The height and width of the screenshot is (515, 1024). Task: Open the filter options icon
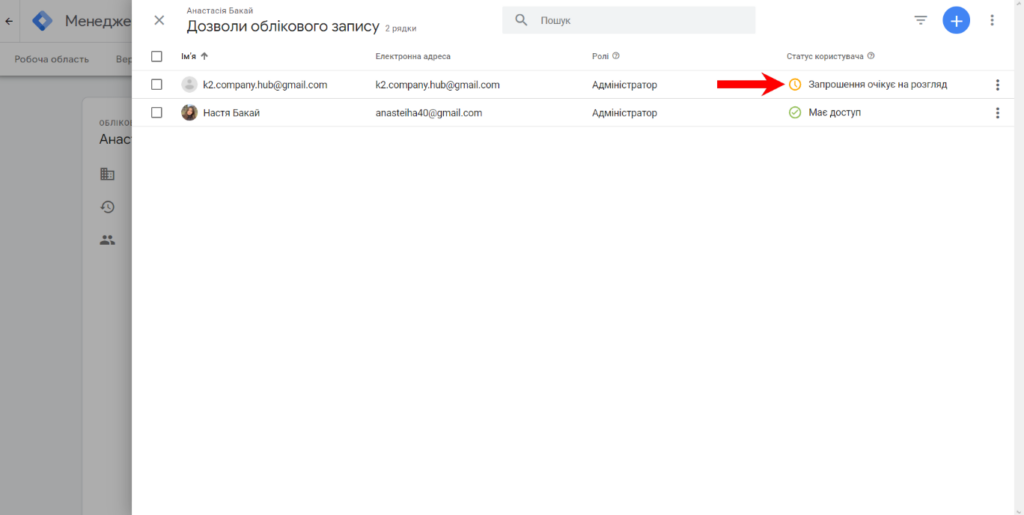click(x=921, y=20)
